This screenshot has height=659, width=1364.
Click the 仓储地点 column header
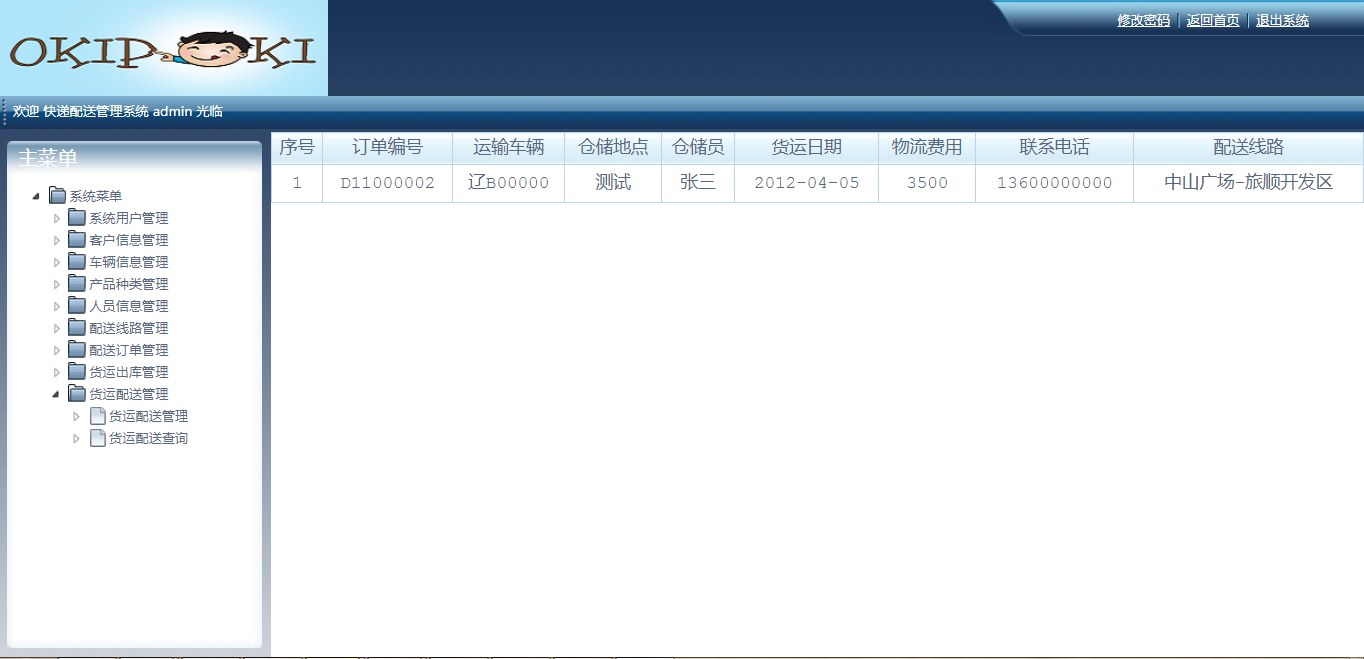tap(613, 147)
